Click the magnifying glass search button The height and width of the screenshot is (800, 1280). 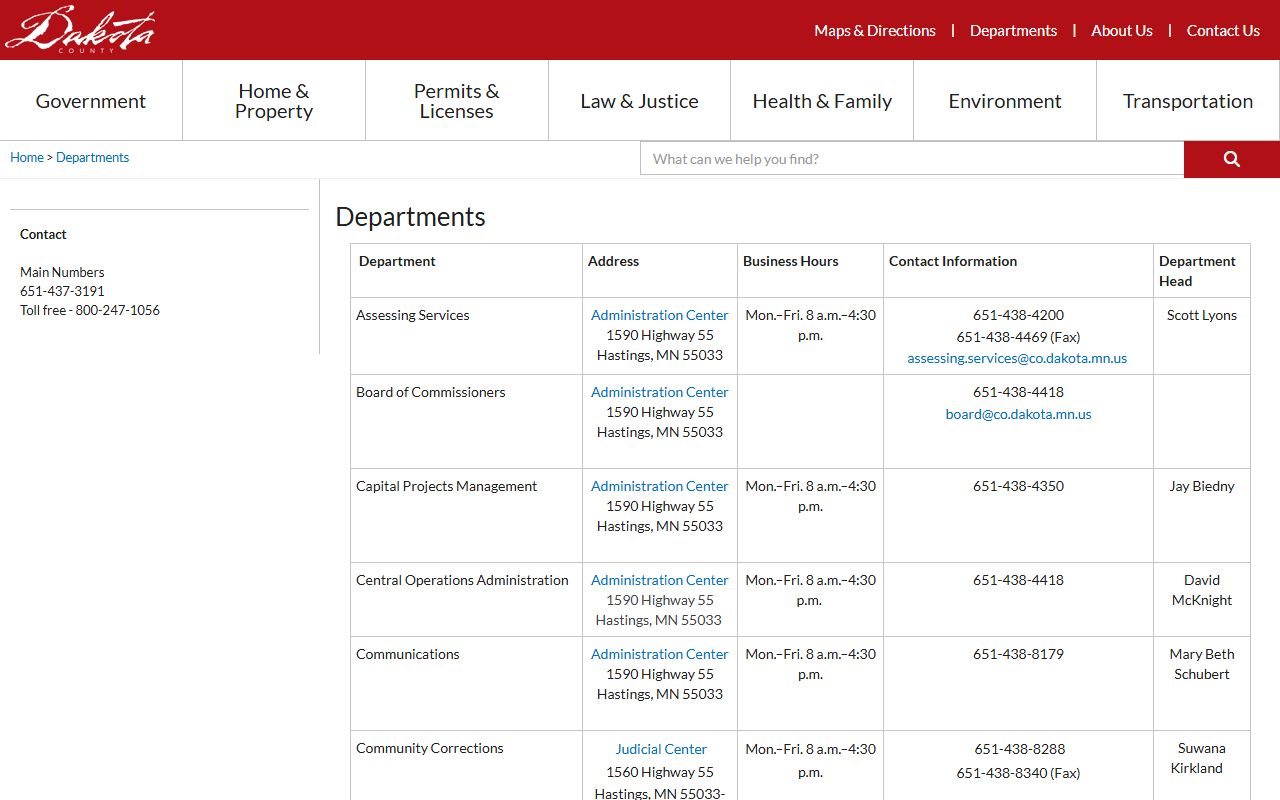(x=1231, y=159)
